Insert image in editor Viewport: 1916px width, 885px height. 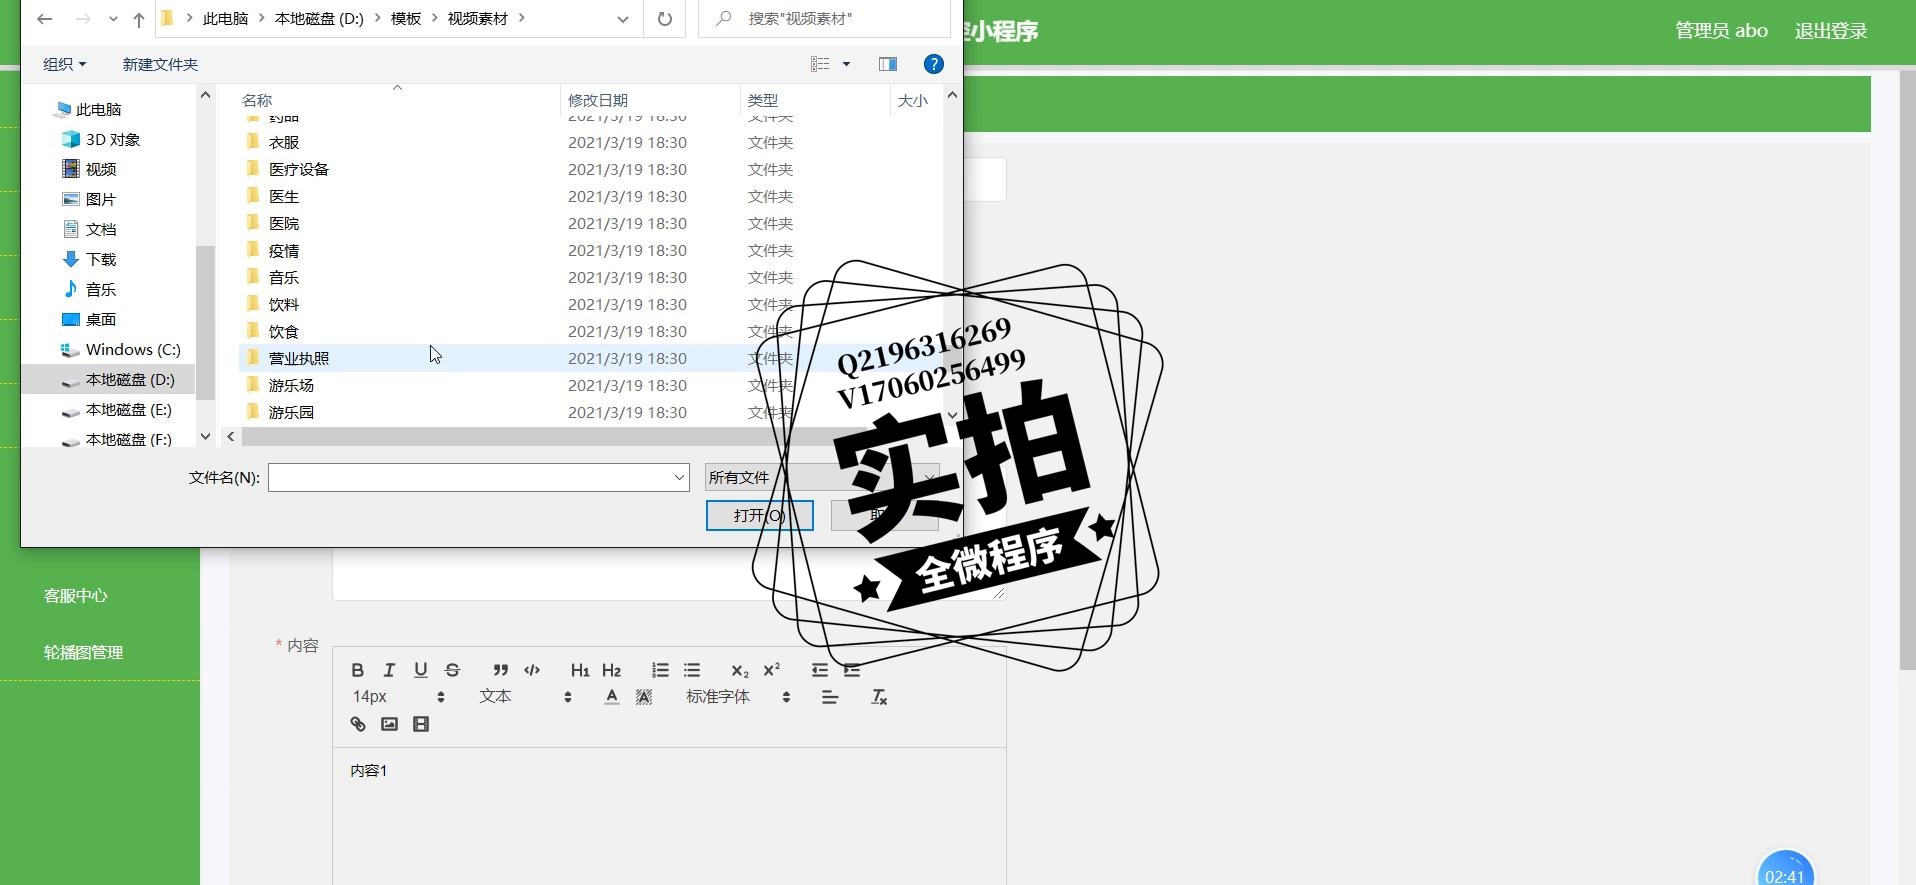point(389,724)
